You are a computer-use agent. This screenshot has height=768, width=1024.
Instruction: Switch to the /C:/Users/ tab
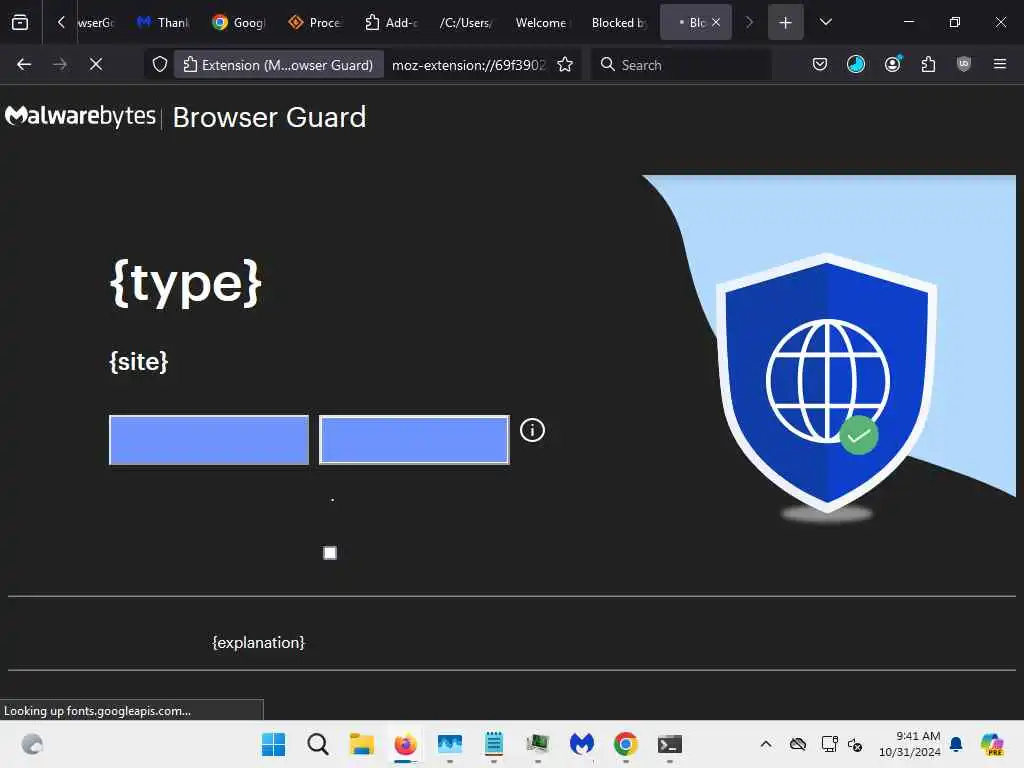466,22
